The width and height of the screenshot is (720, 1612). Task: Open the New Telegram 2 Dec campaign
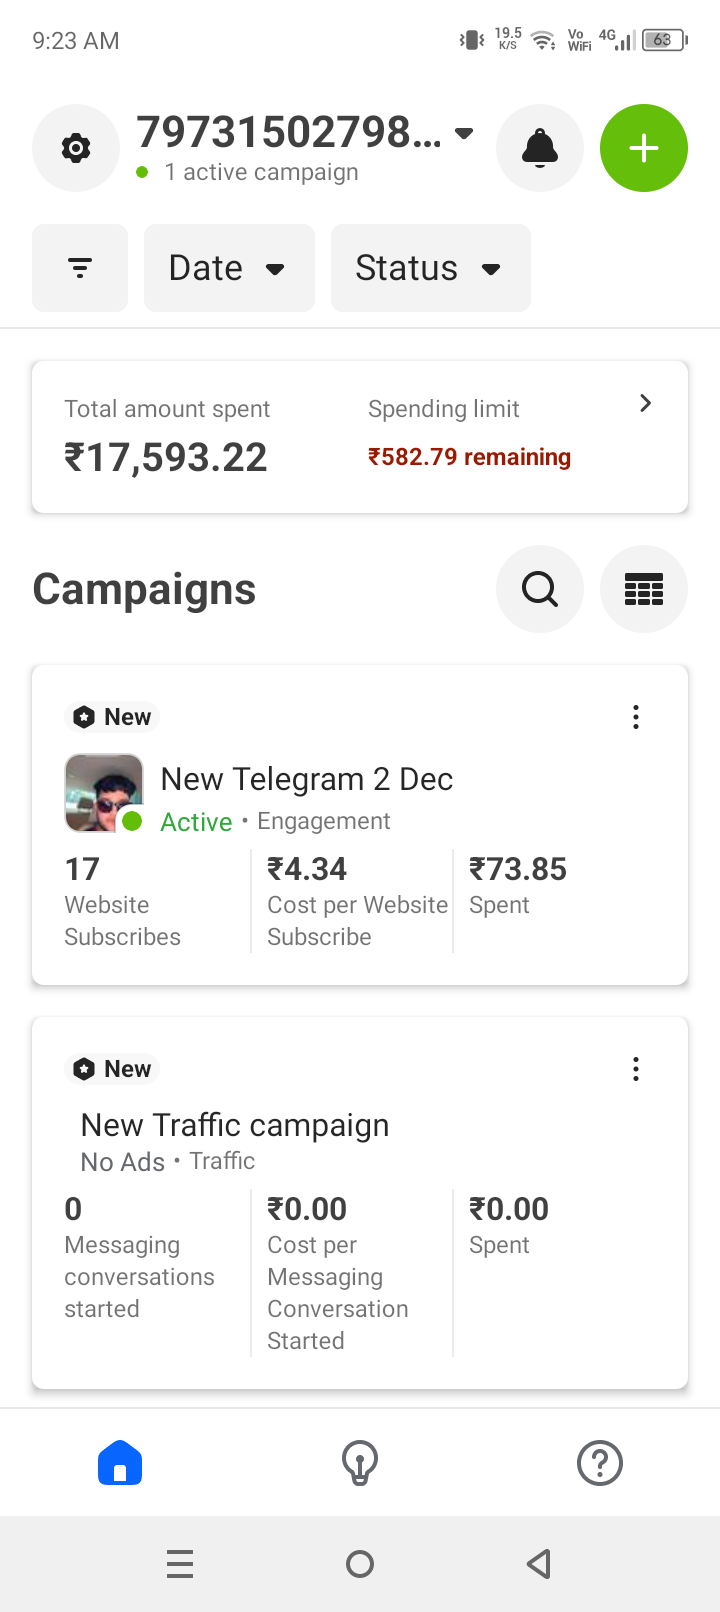tap(306, 779)
